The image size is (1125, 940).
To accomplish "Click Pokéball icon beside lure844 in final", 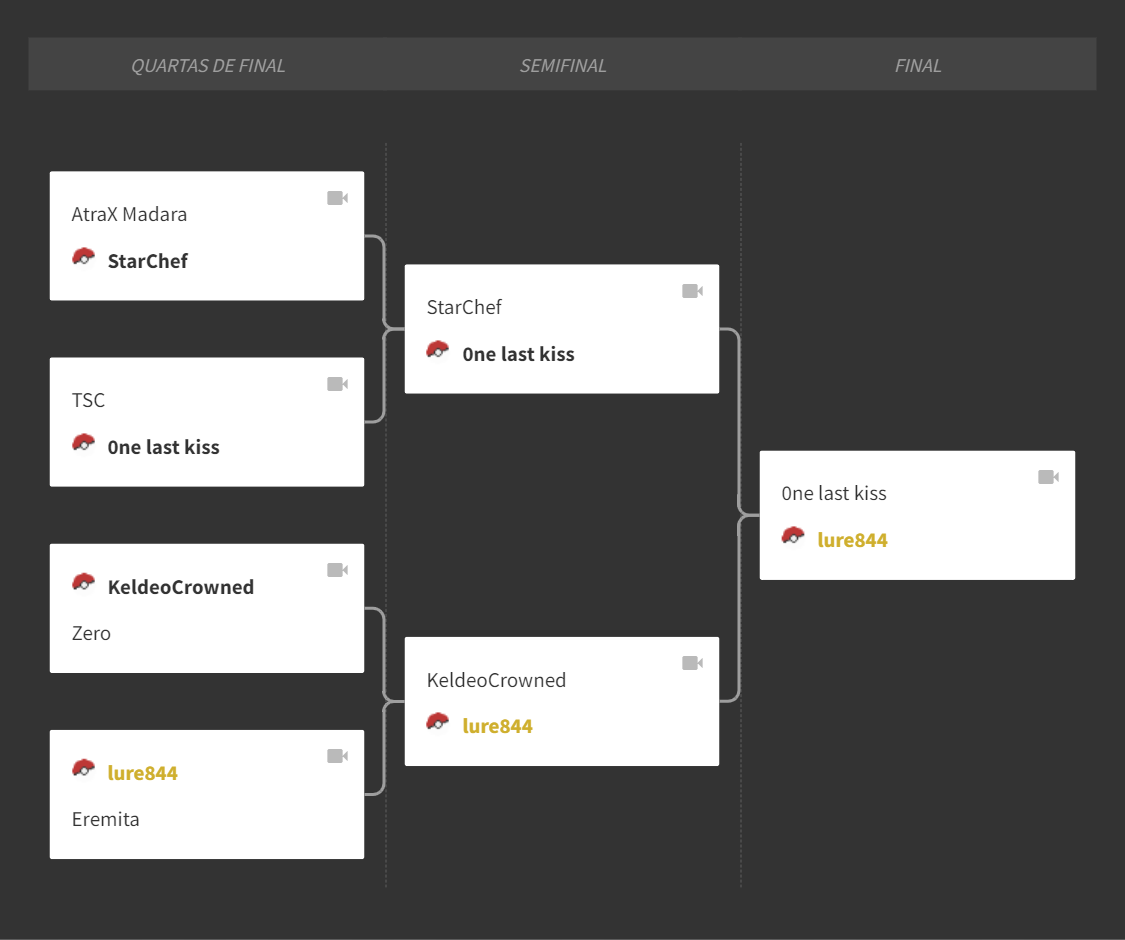I will click(793, 536).
